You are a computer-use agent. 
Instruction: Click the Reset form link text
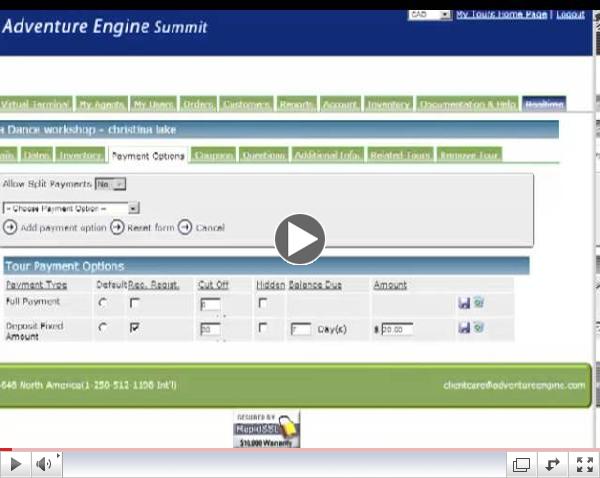click(x=151, y=228)
